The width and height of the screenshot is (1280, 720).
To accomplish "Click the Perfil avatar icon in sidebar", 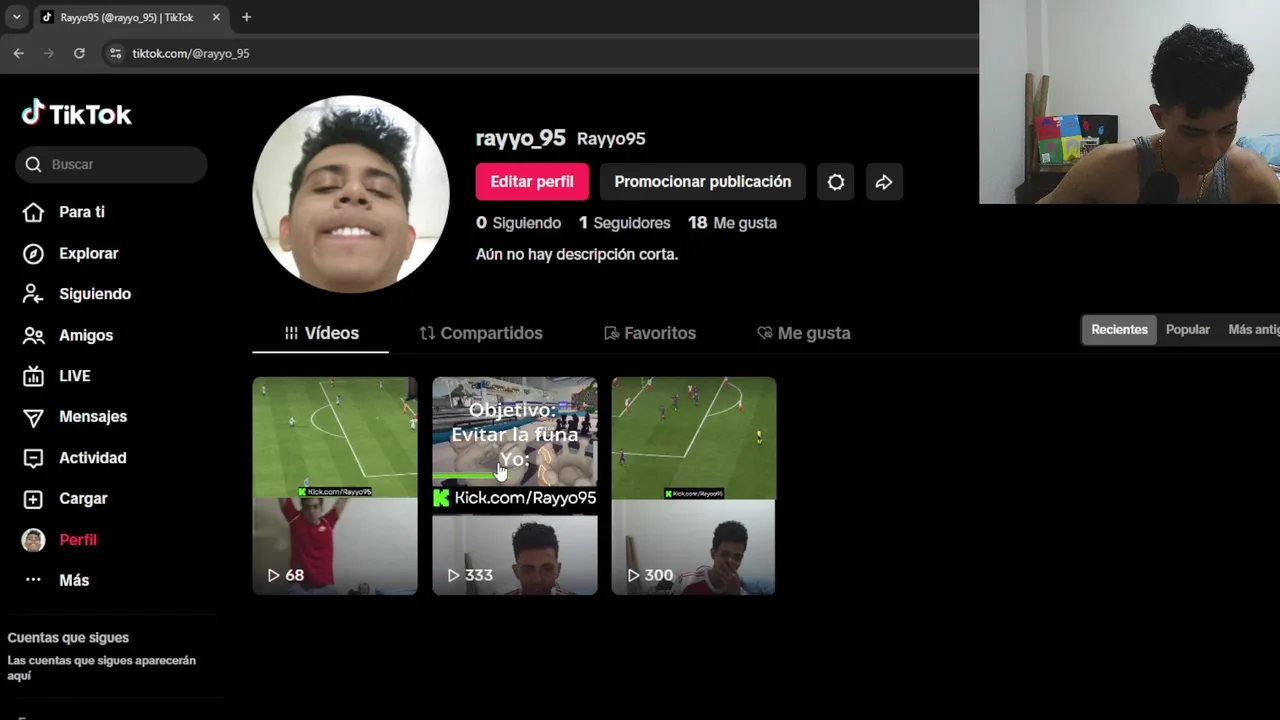I will click(x=33, y=540).
